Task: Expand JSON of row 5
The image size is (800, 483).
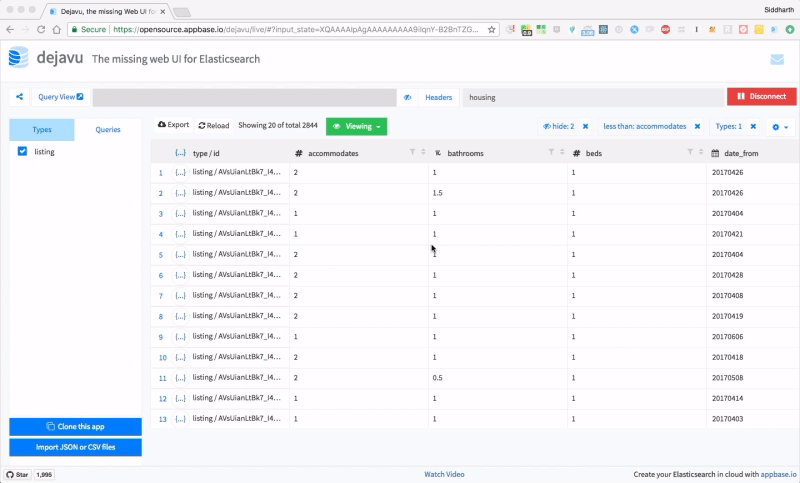Action: tap(180, 255)
